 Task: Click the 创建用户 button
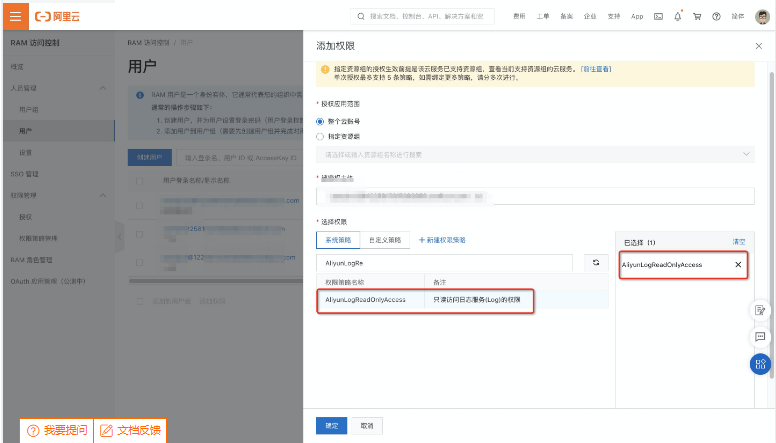(149, 157)
